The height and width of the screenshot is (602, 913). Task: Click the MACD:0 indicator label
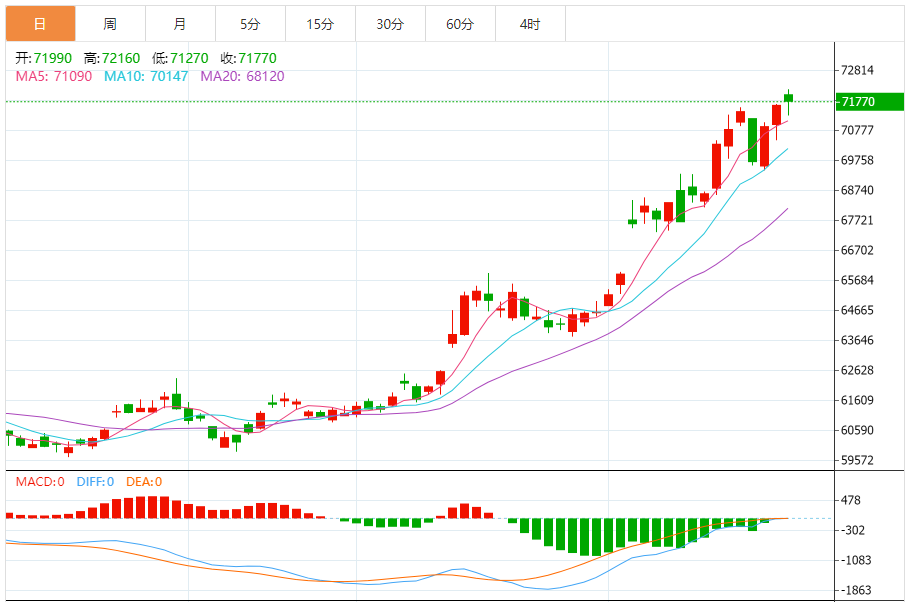pos(40,482)
